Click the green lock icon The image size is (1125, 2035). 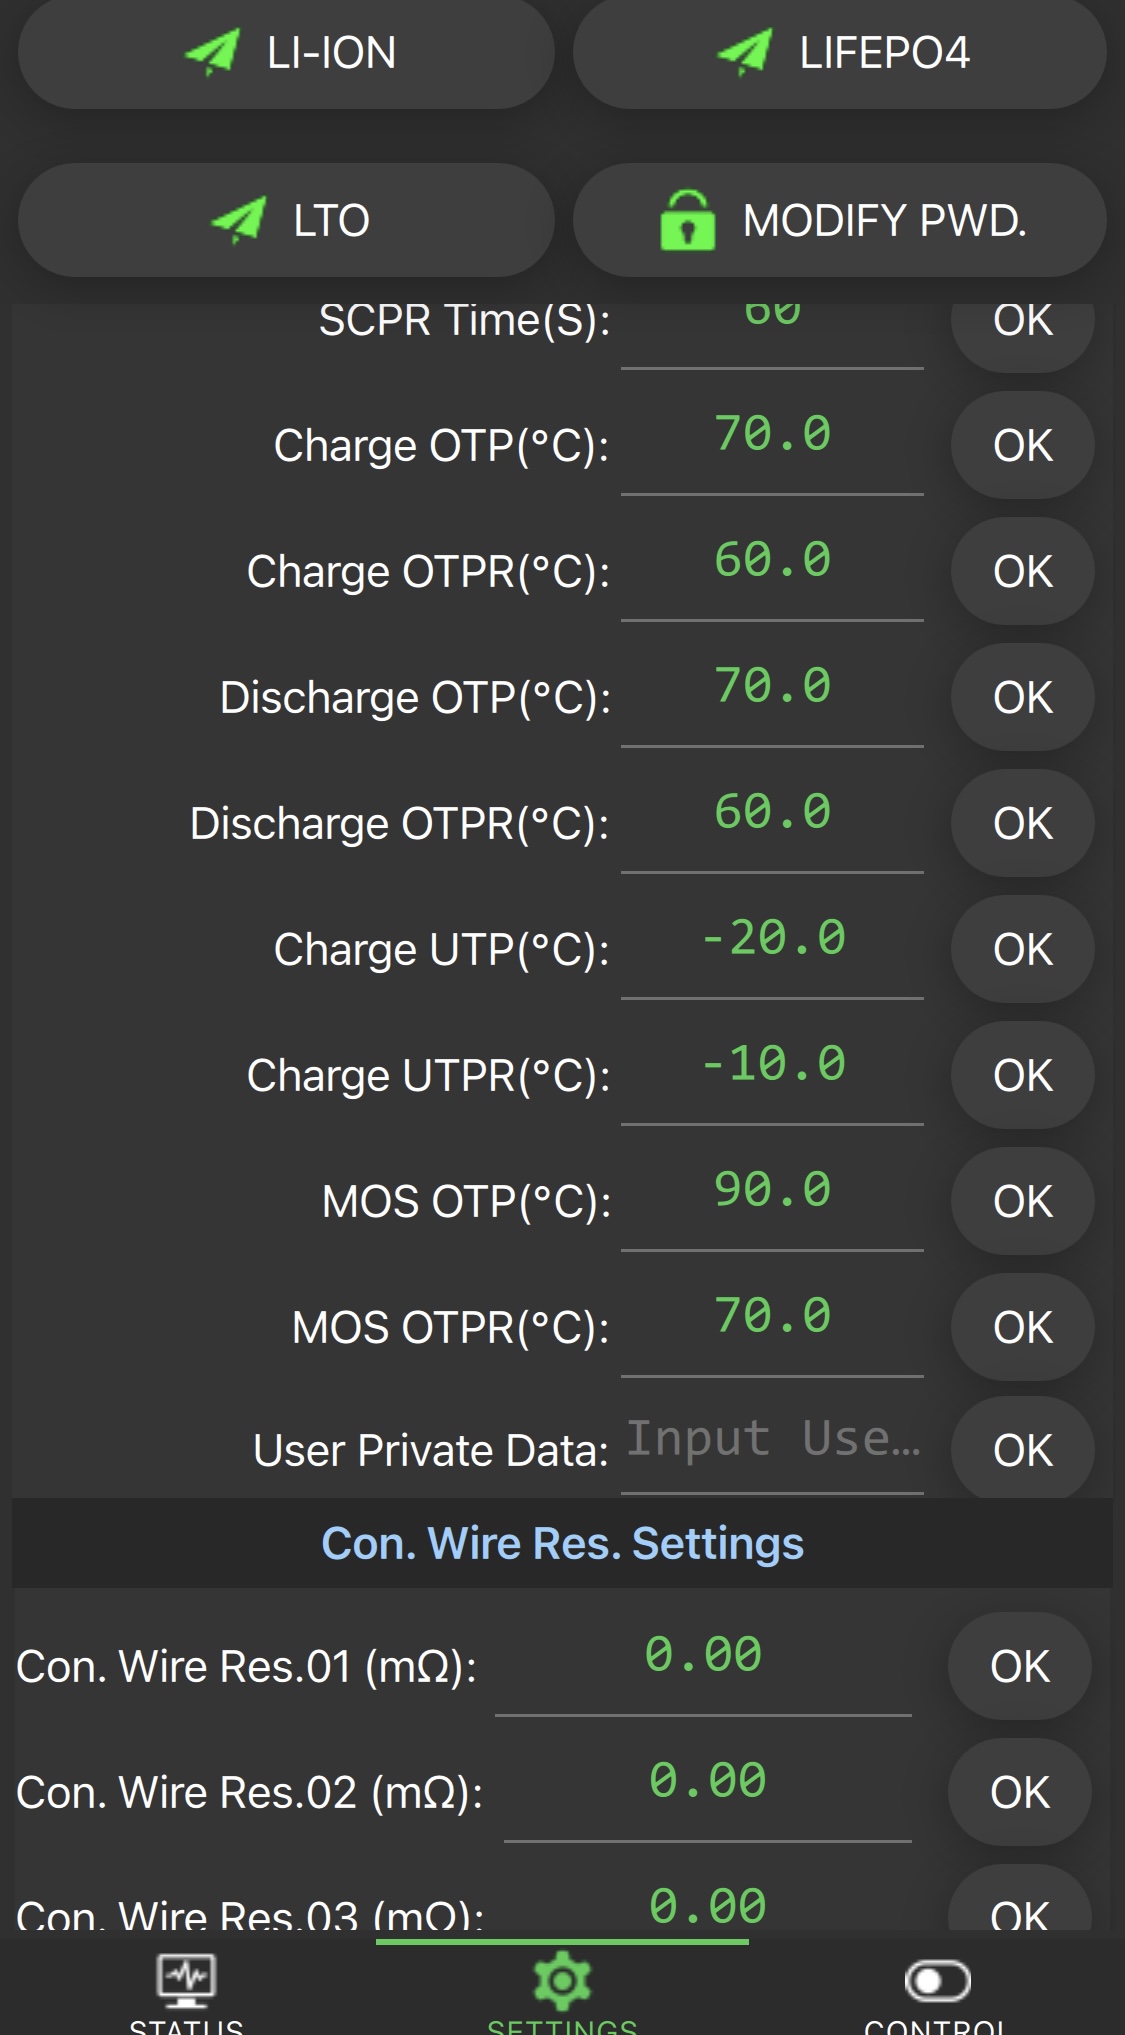point(687,220)
